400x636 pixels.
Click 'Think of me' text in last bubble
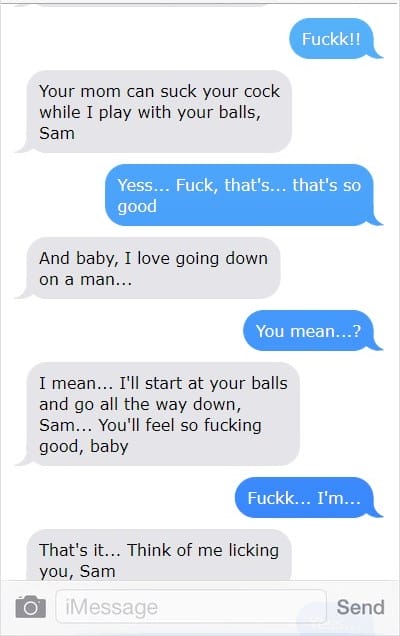click(174, 550)
